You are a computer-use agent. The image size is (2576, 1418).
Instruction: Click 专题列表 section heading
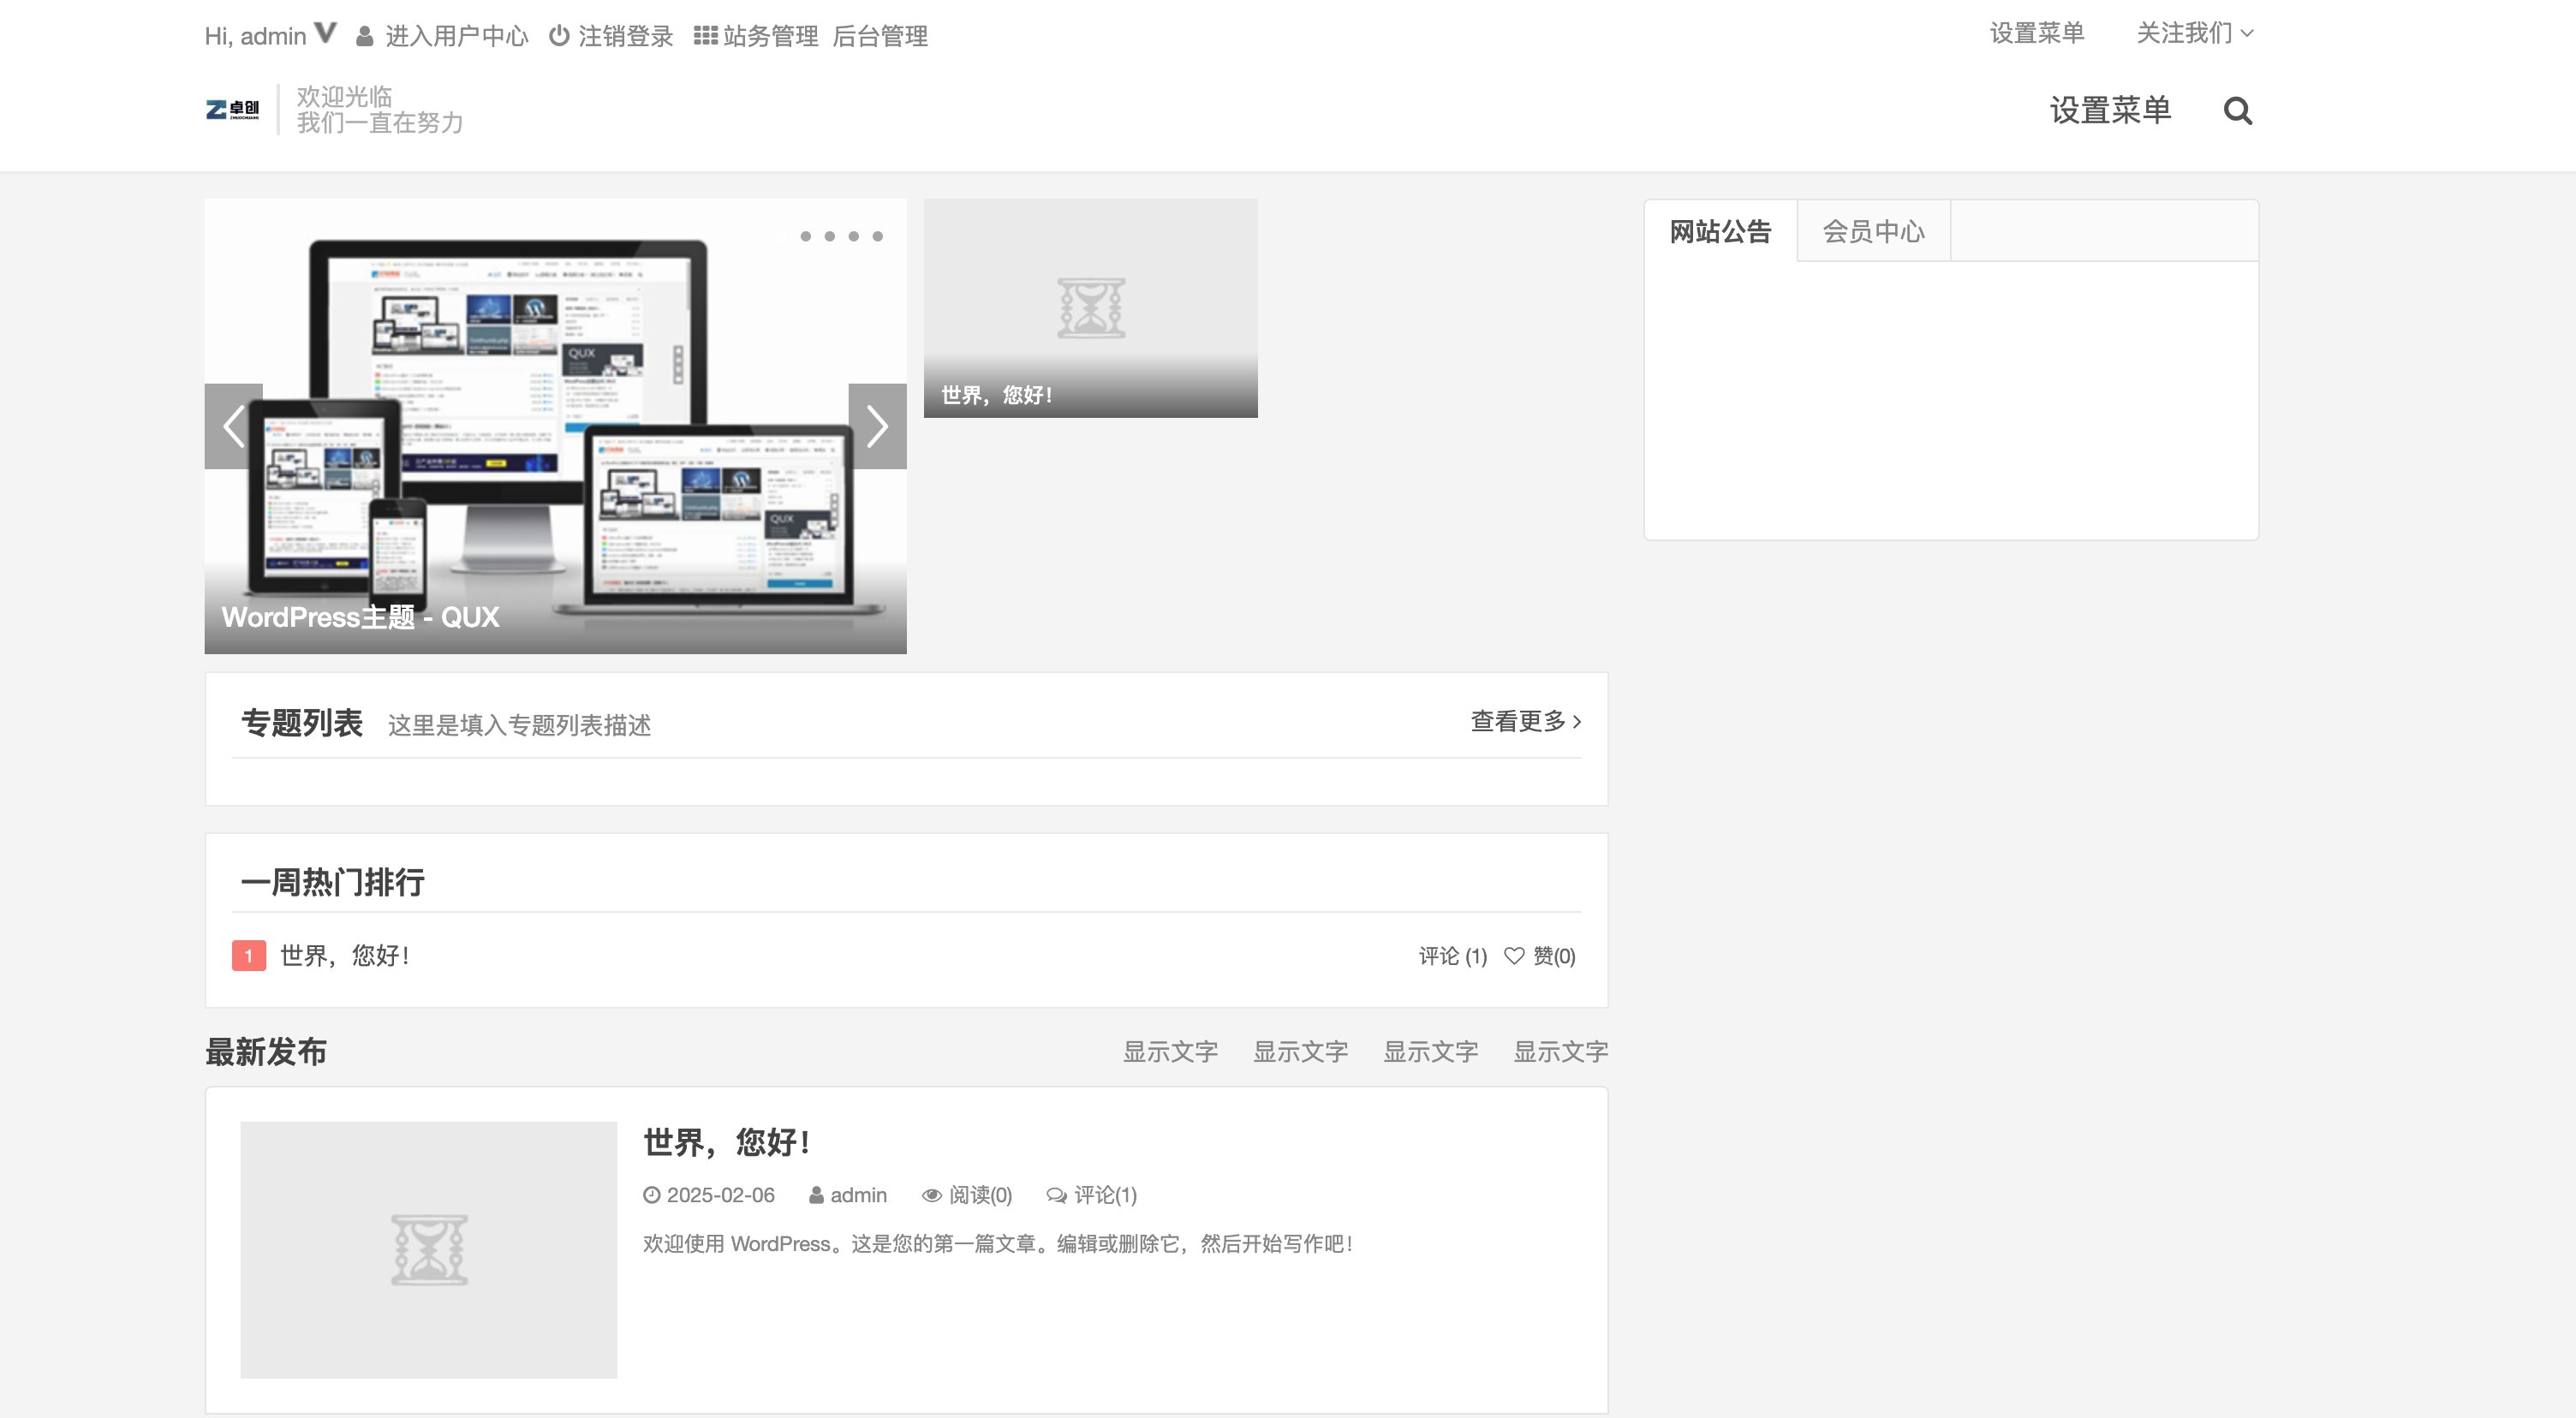tap(301, 722)
